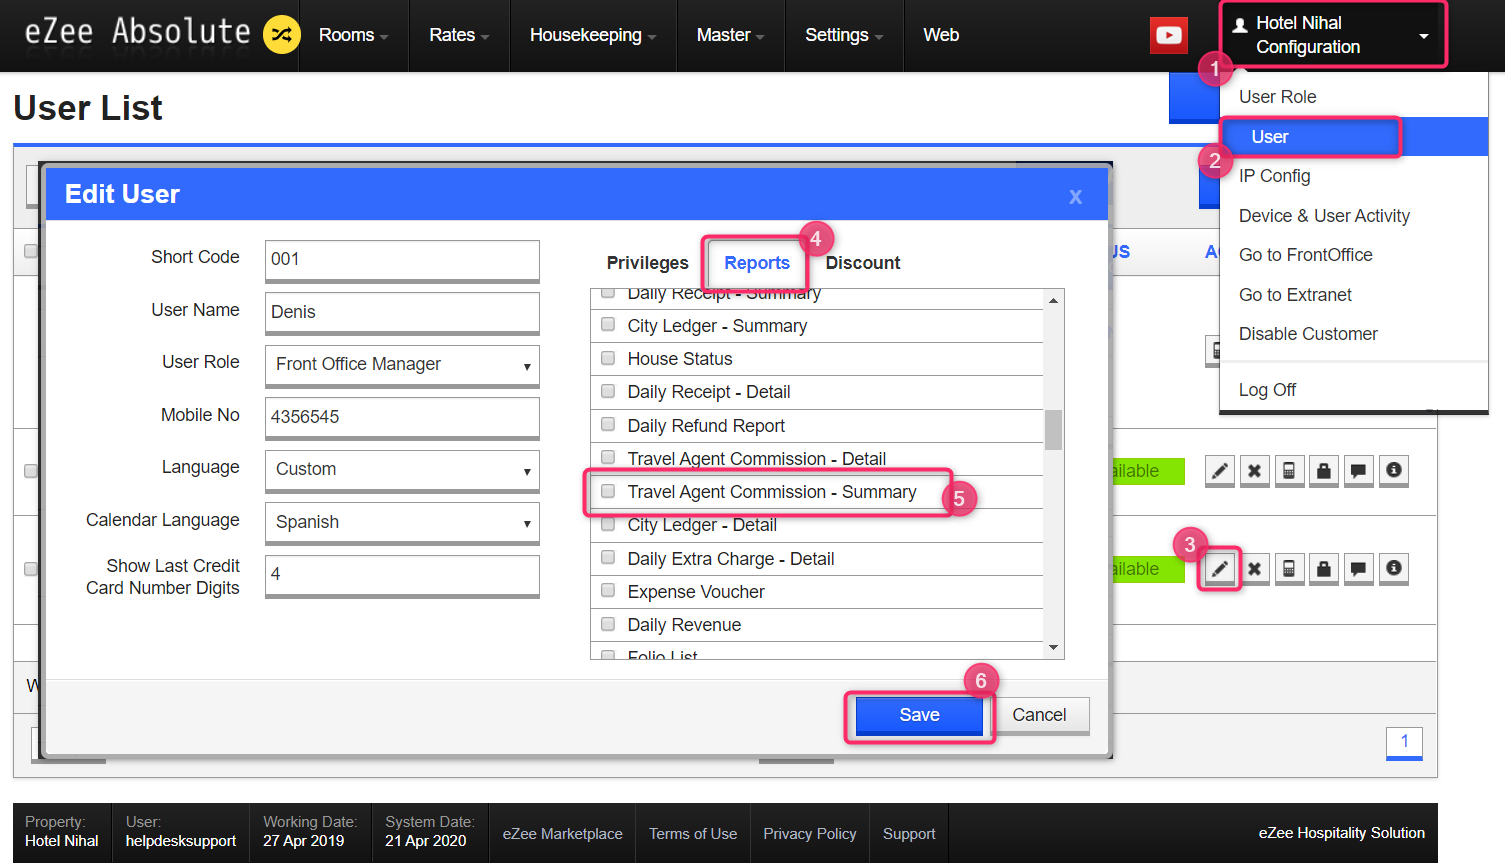Switch to the Privileges tab
1505x867 pixels.
coord(647,263)
